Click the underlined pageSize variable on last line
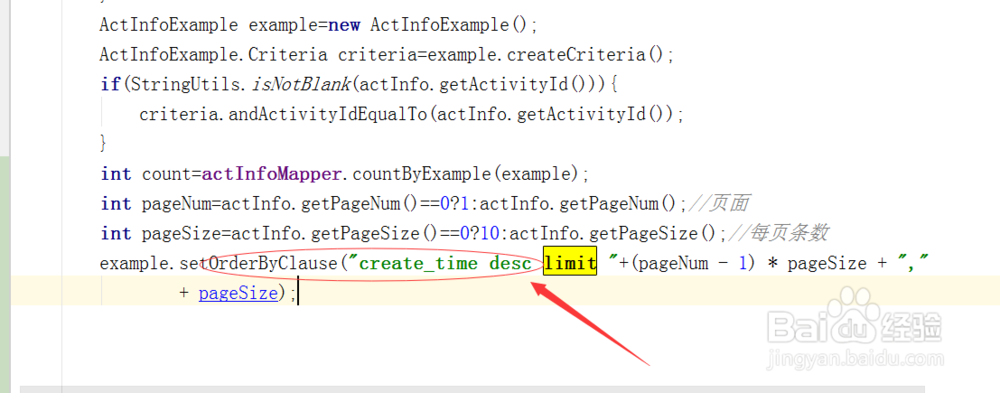 click(x=238, y=293)
